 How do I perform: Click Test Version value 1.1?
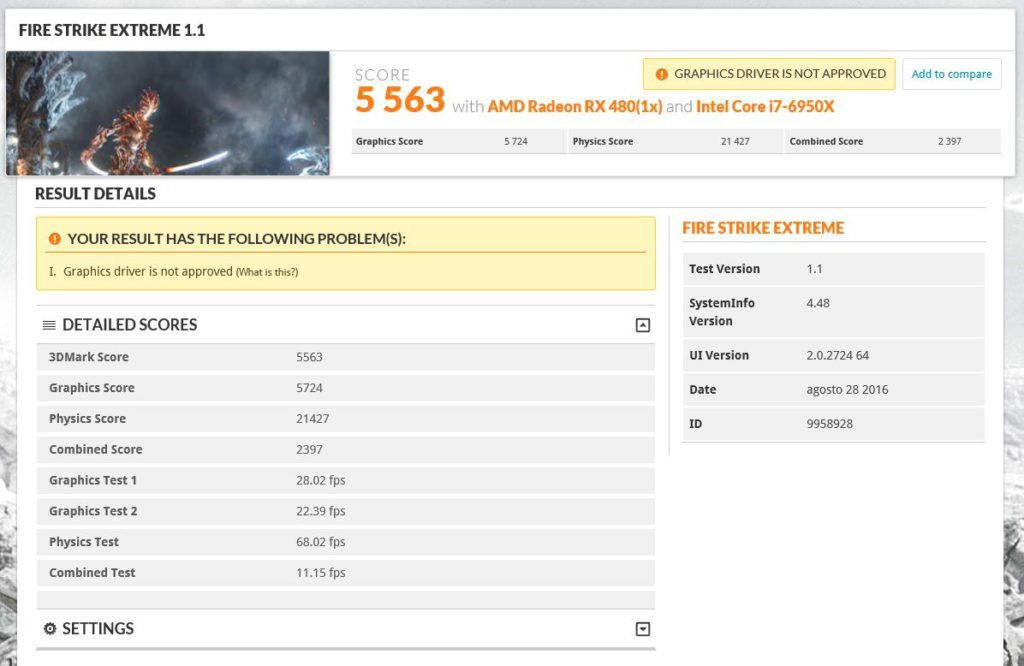point(814,269)
